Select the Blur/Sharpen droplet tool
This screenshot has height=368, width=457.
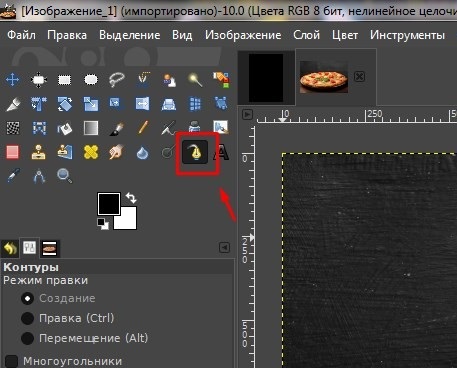(142, 153)
